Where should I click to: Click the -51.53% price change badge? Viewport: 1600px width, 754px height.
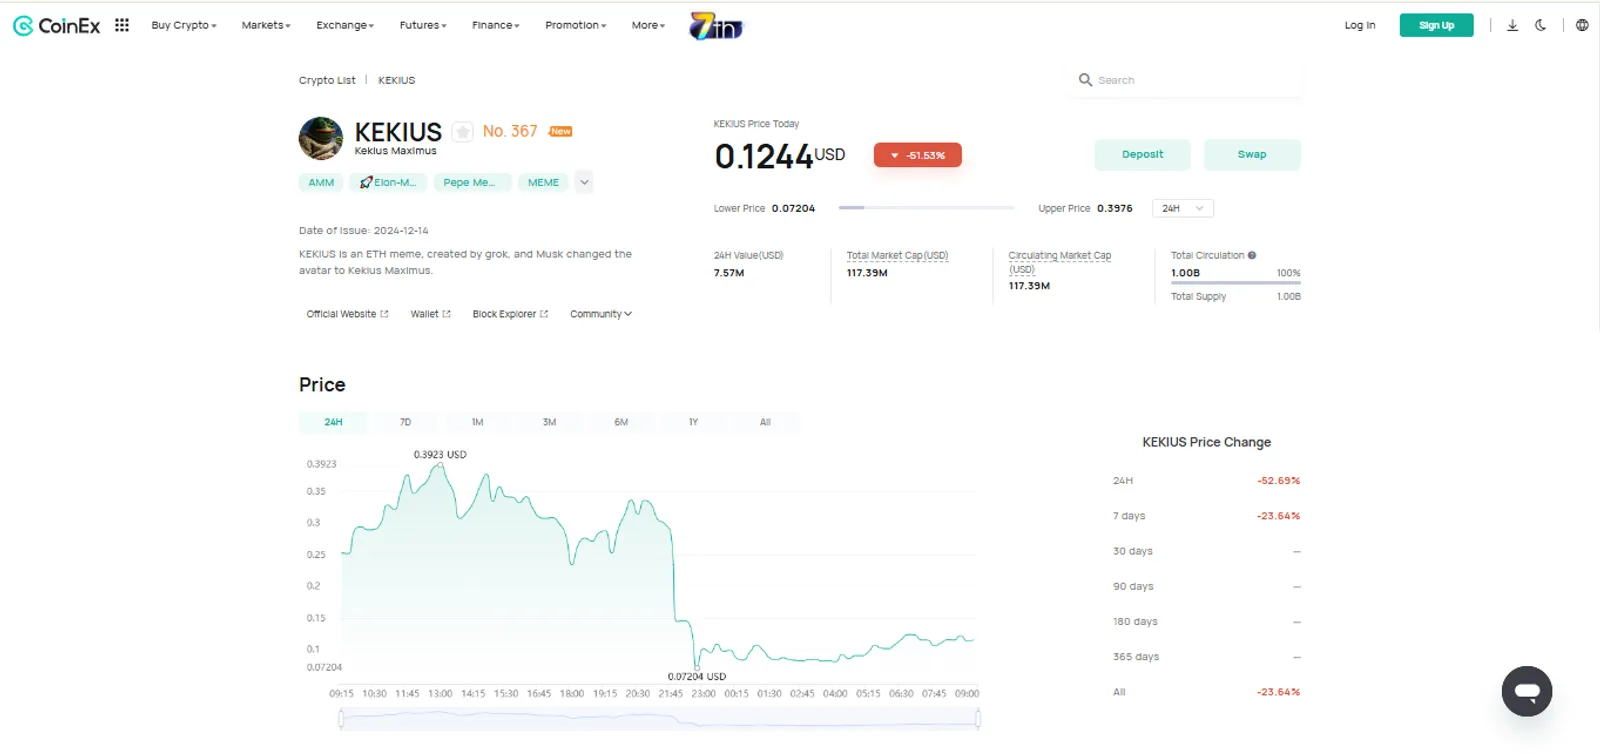click(x=917, y=155)
